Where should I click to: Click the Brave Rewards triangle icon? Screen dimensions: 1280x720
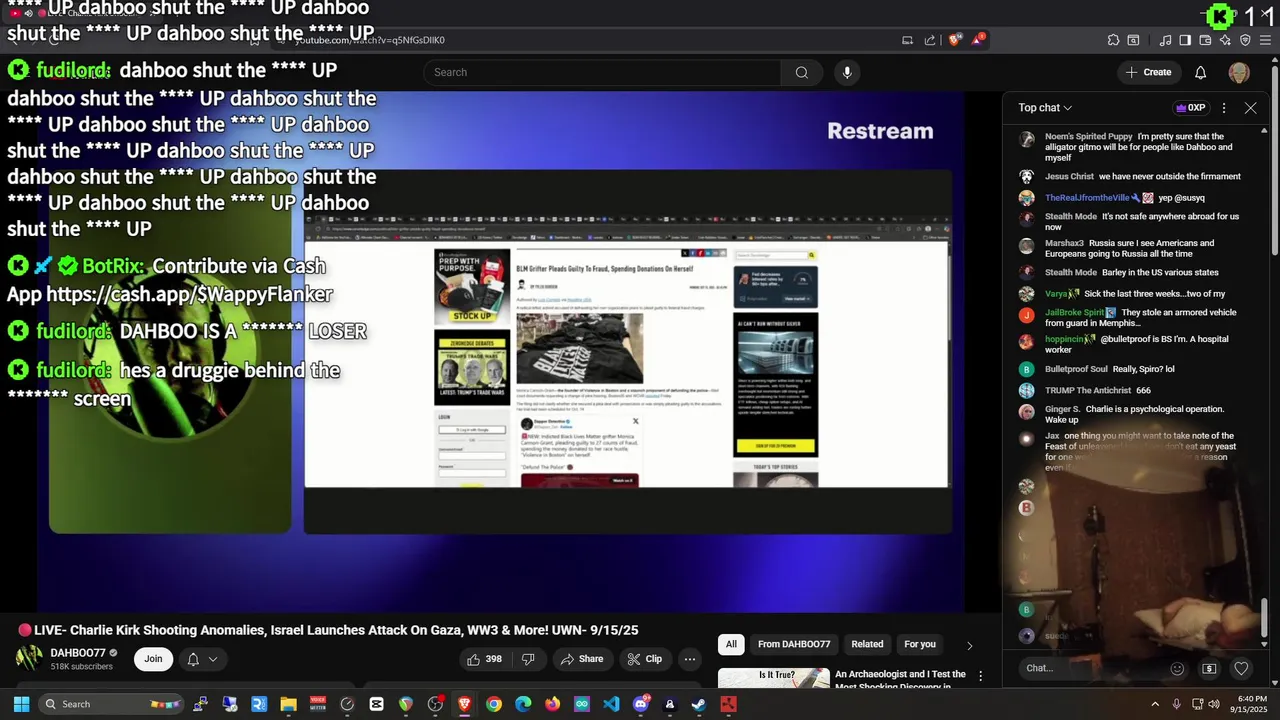pos(977,40)
